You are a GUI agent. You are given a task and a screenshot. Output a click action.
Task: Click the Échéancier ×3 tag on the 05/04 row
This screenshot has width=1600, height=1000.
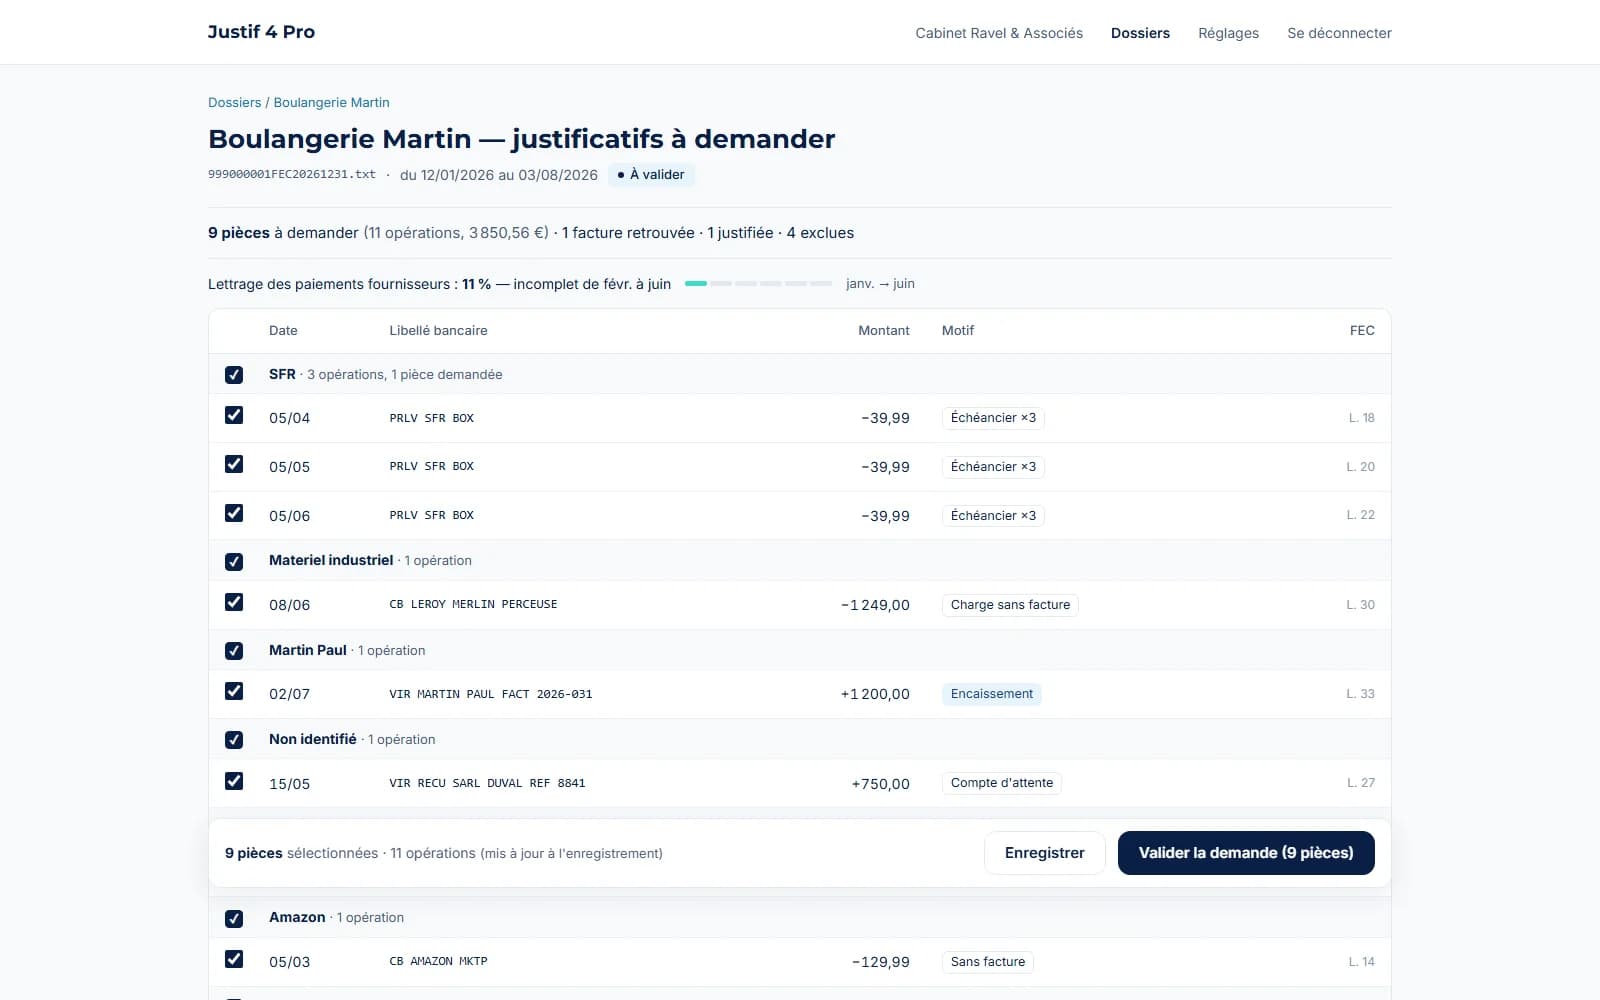click(993, 418)
